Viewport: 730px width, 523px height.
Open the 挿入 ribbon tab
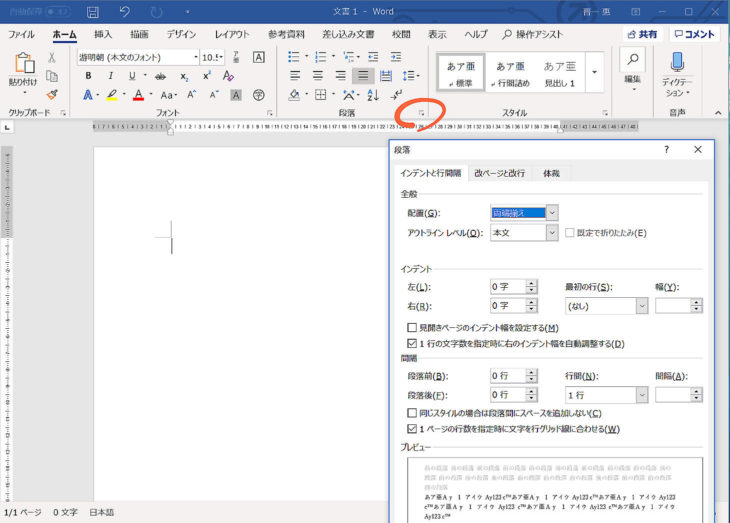tap(103, 34)
